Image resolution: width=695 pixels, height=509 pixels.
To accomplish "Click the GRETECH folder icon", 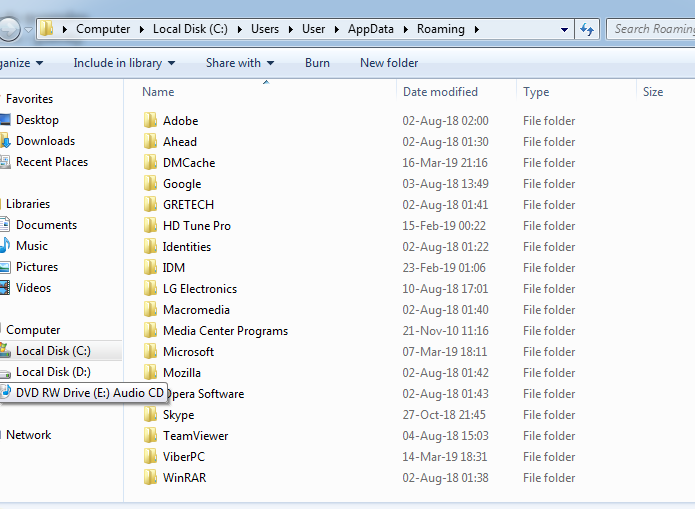I will click(x=150, y=204).
